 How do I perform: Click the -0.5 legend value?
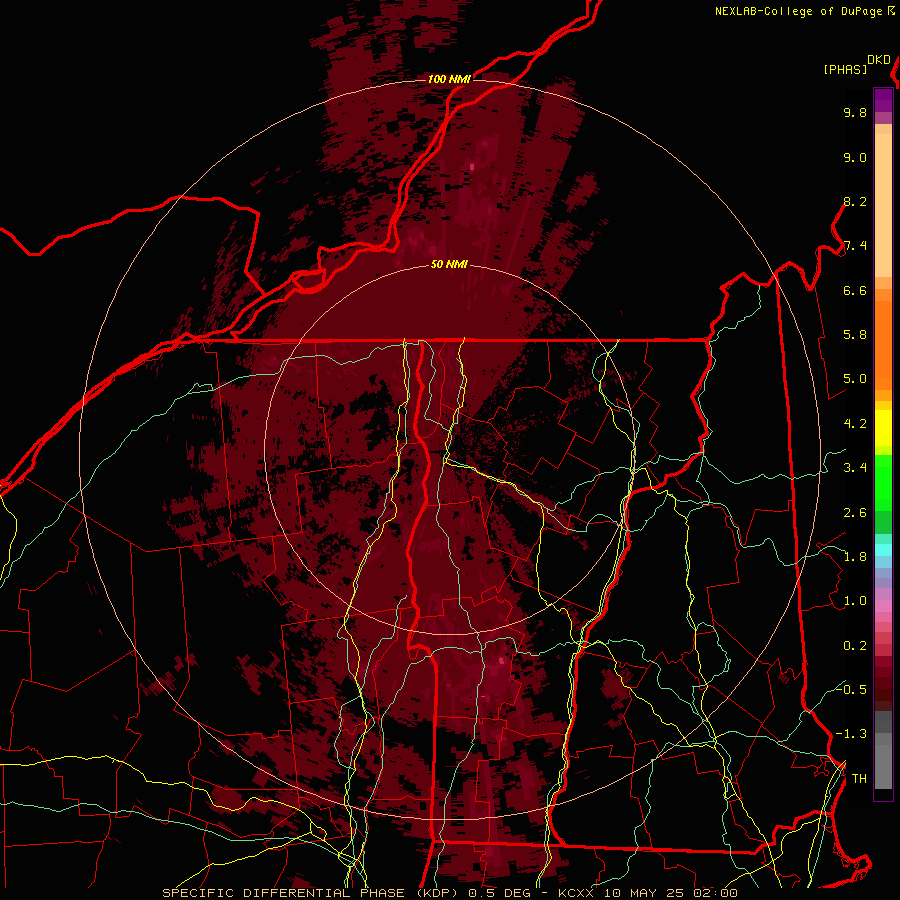click(851, 689)
